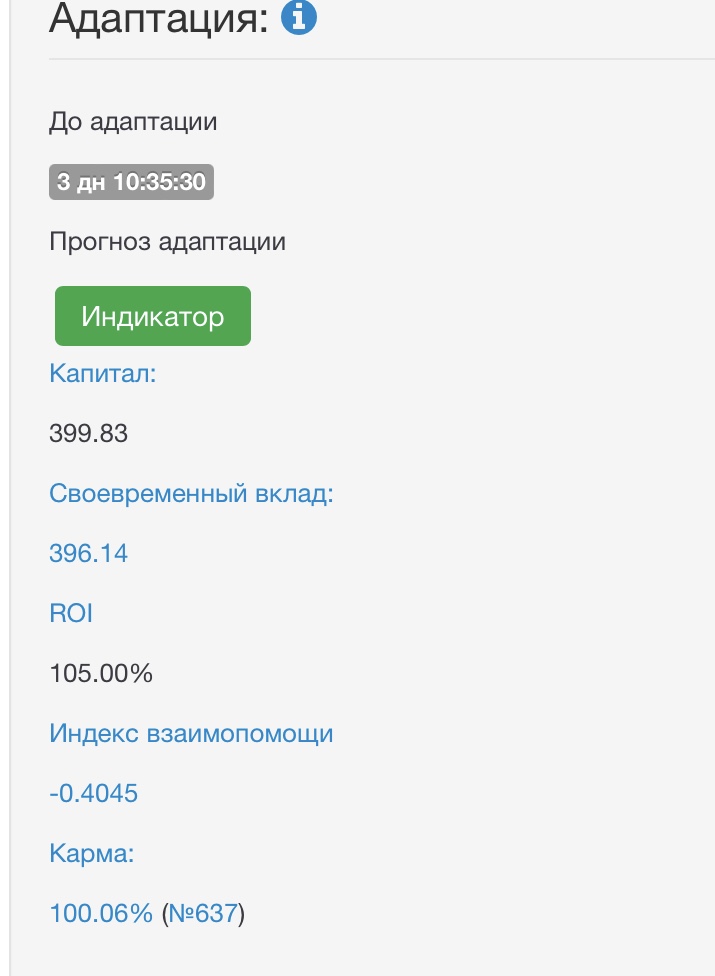The height and width of the screenshot is (976, 715).
Task: Open the ROI link
Action: pyautogui.click(x=70, y=613)
